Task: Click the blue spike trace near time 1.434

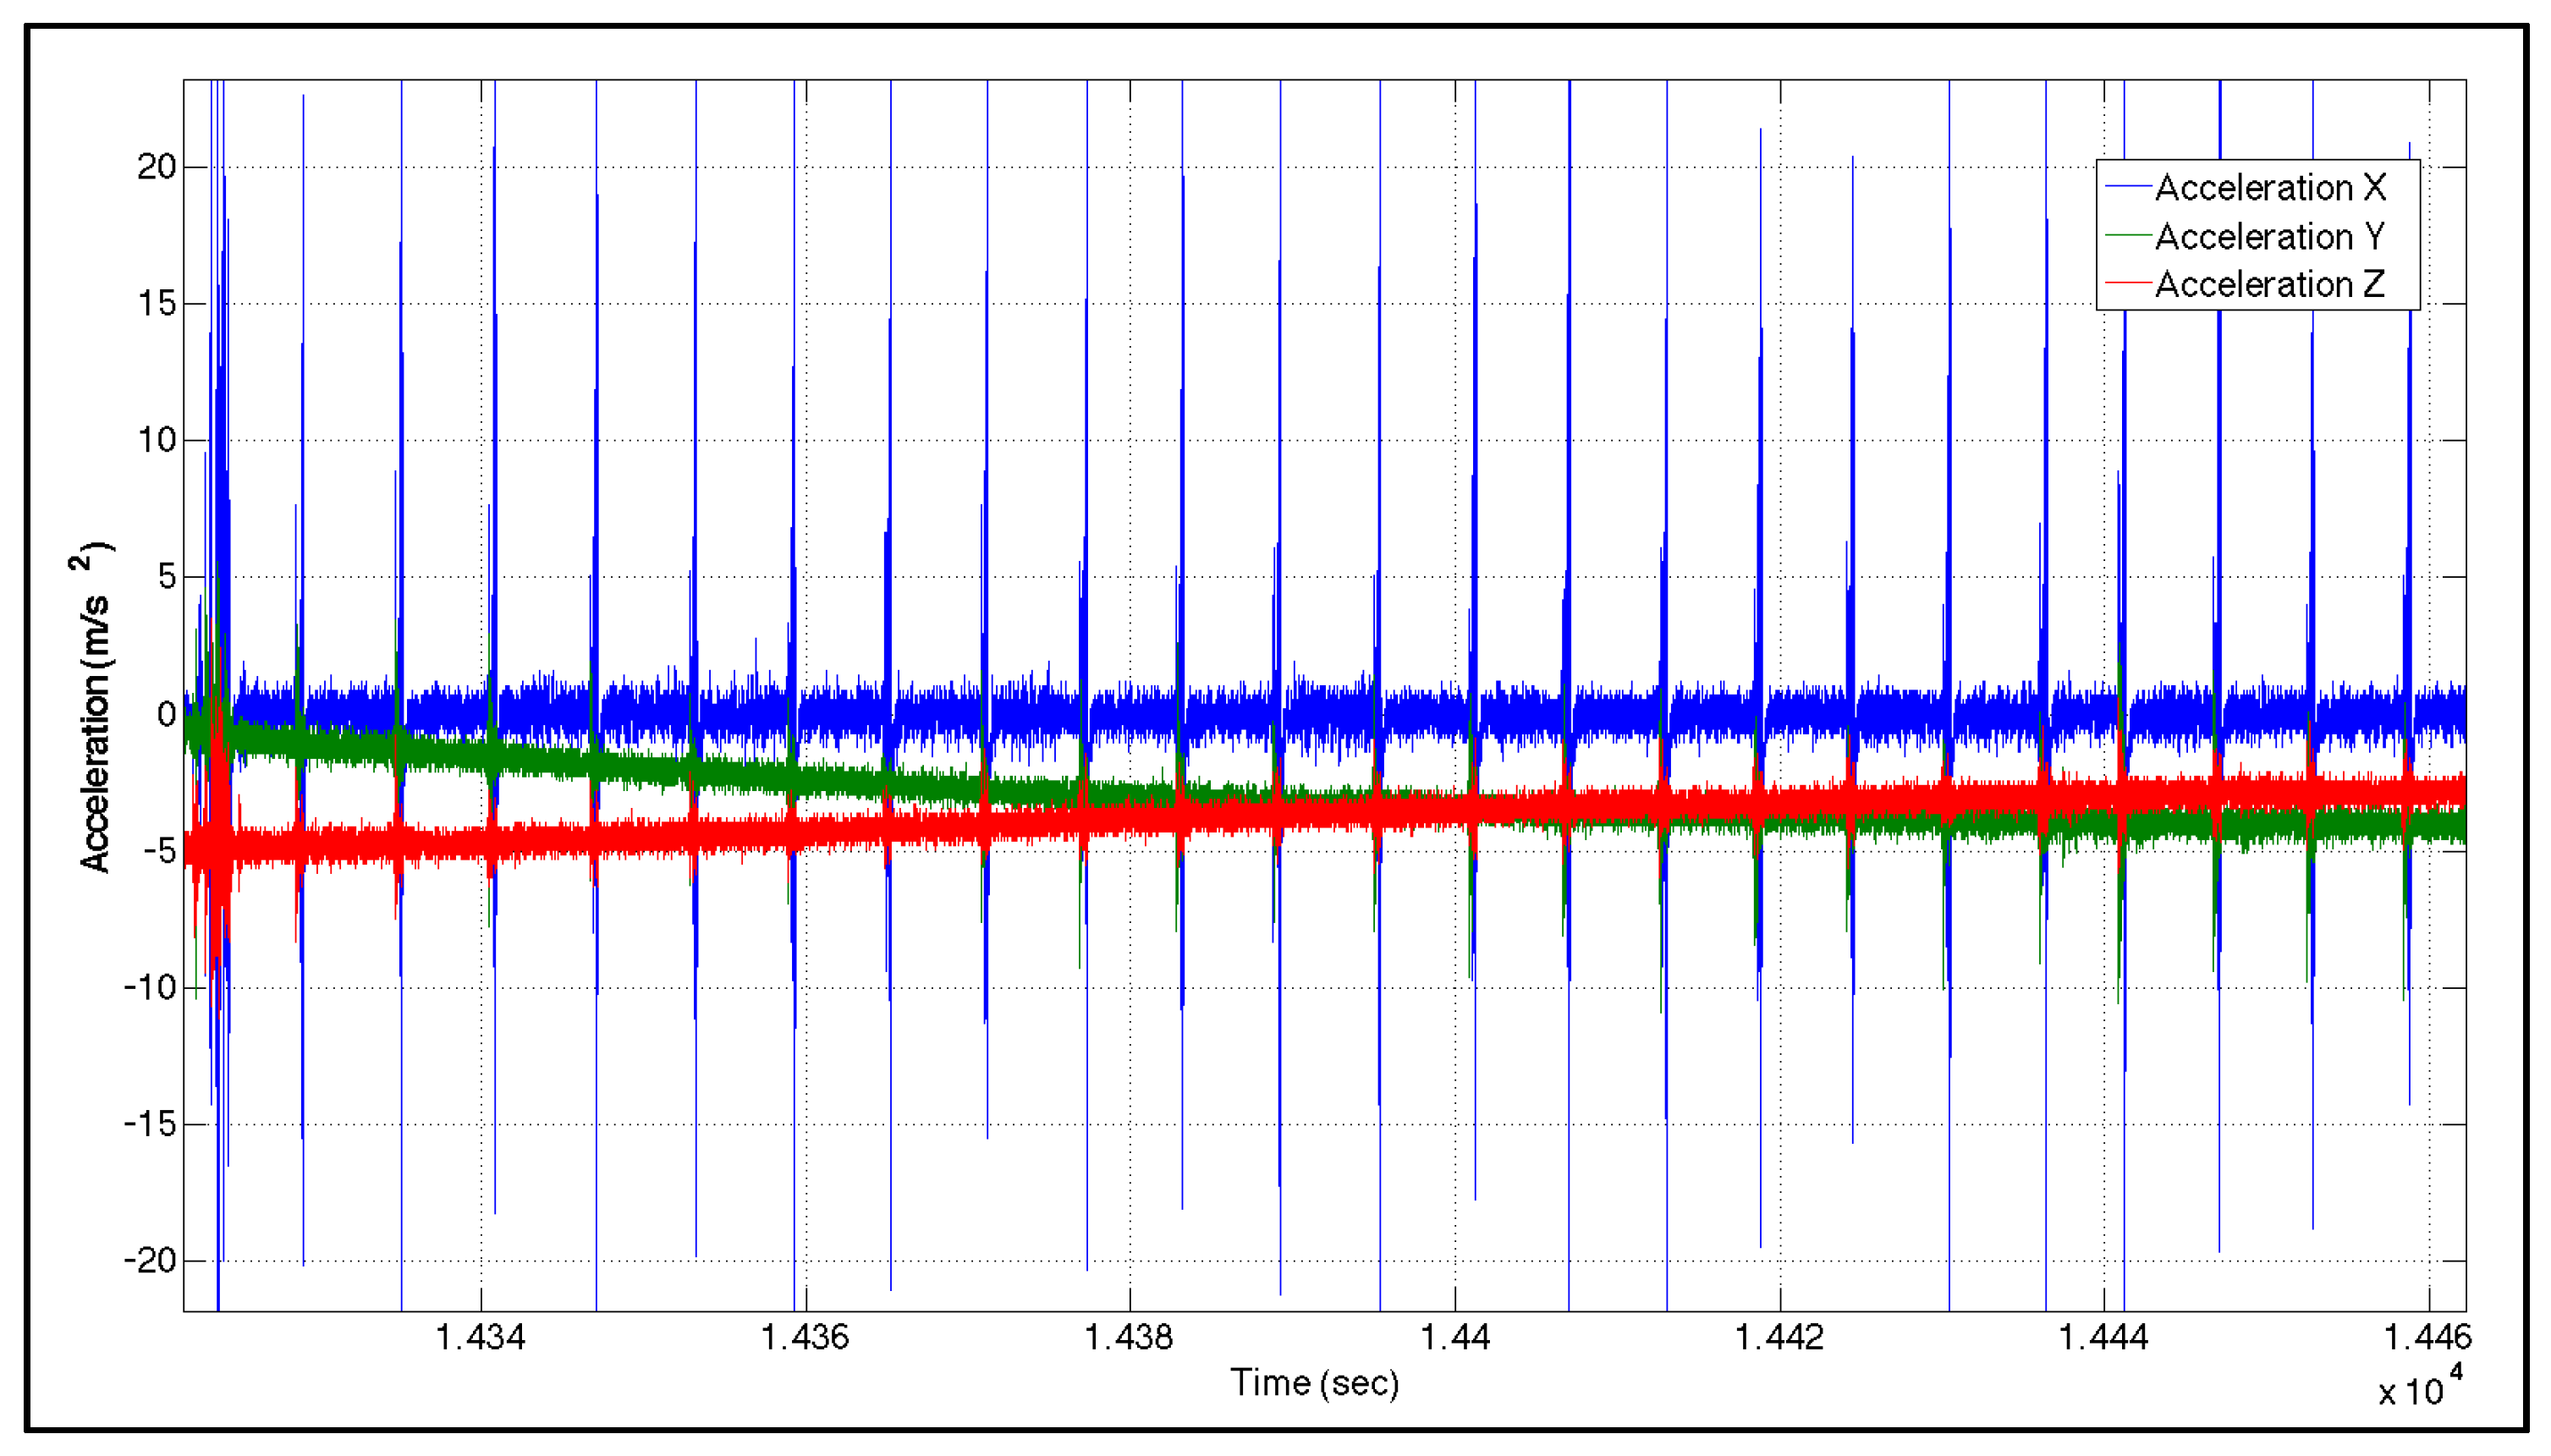Action: tap(496, 400)
